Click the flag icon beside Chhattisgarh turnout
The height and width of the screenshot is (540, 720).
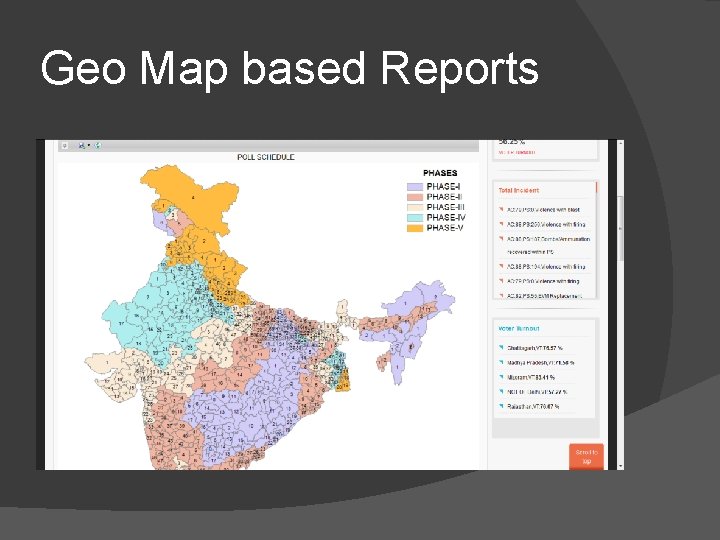point(501,348)
